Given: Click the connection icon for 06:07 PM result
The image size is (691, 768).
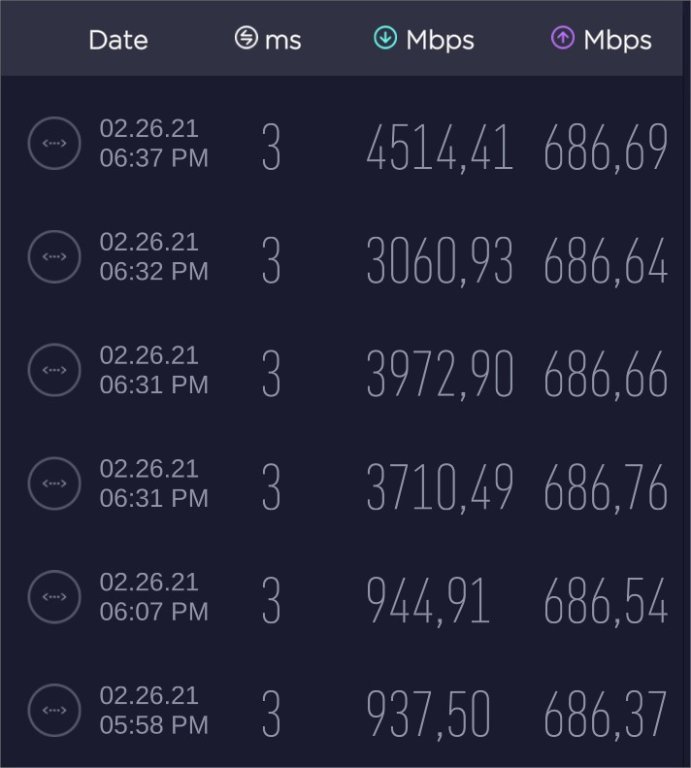Looking at the screenshot, I should click(x=54, y=597).
